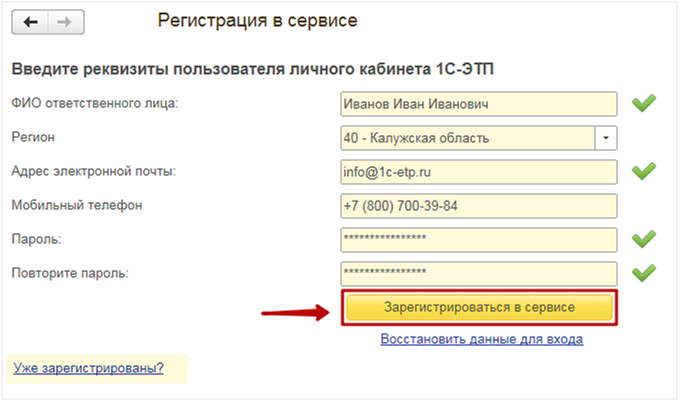680x401 pixels.
Task: Click the back navigation arrow
Action: click(30, 21)
